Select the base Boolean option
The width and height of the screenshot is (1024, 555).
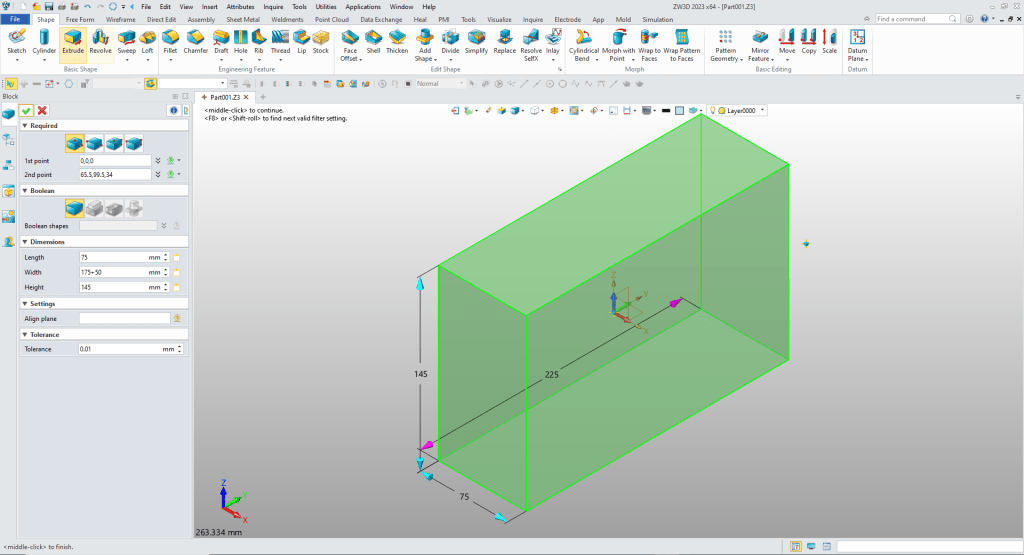[74, 208]
